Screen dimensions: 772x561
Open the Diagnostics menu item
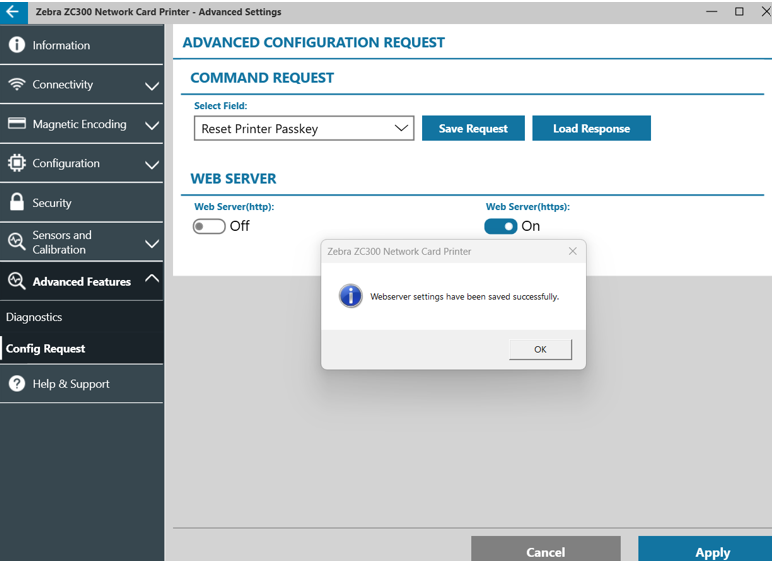pyautogui.click(x=34, y=317)
